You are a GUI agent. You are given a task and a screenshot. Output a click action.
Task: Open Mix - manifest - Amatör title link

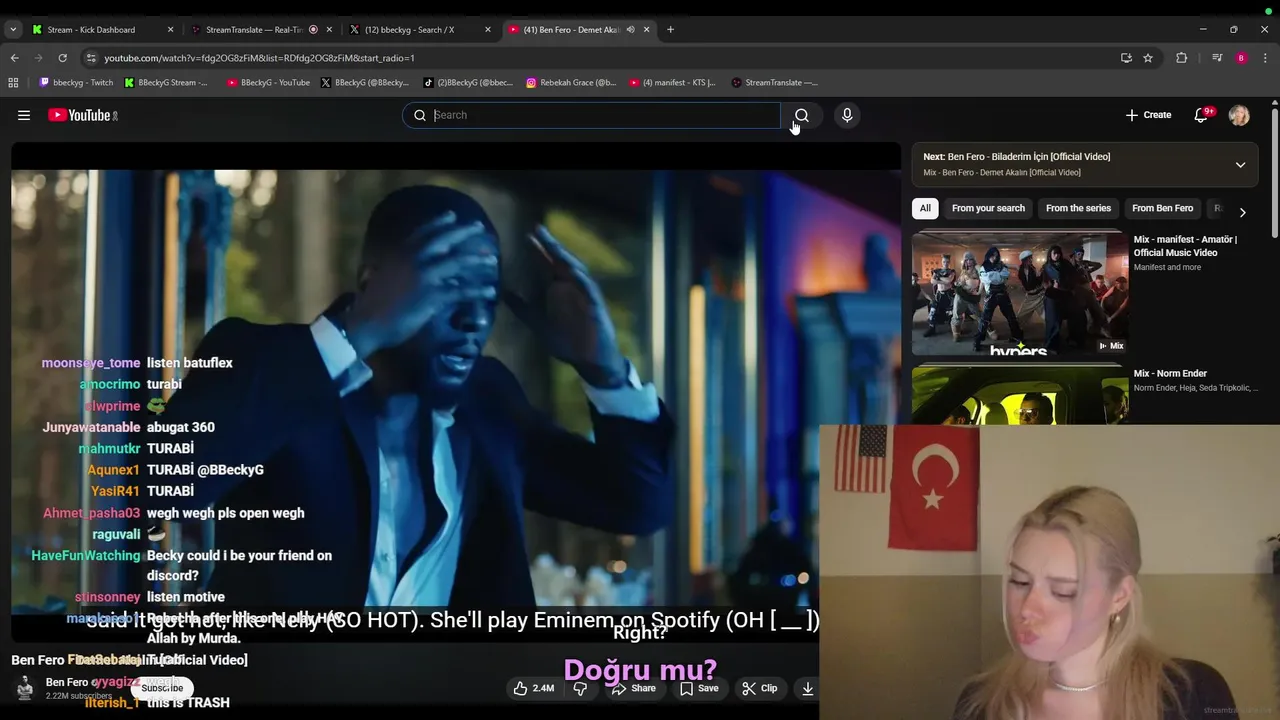pos(1185,246)
